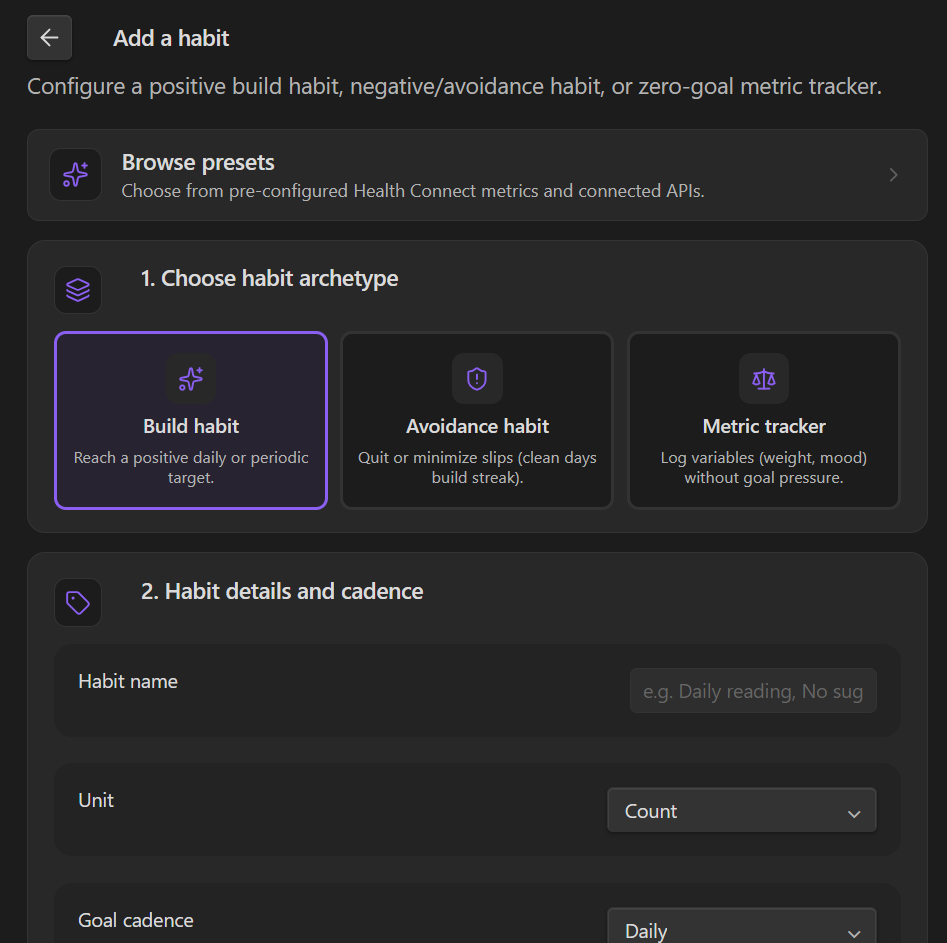Click the 'Unit' label

(96, 800)
